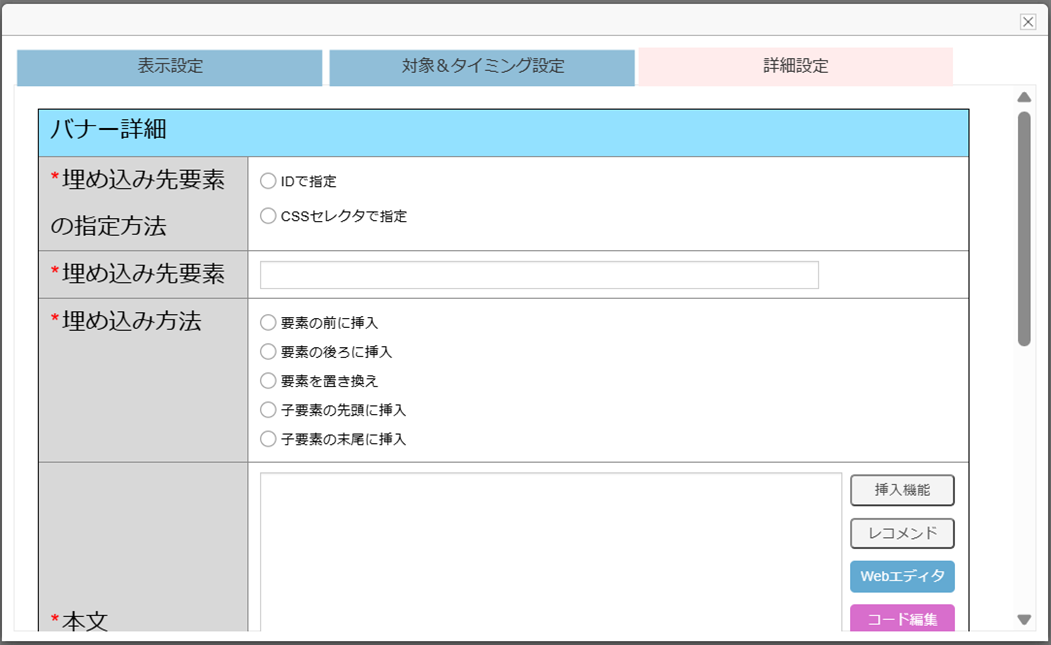Switch to the 表示設定 tab
Viewport: 1051px width, 645px height.
click(x=170, y=67)
